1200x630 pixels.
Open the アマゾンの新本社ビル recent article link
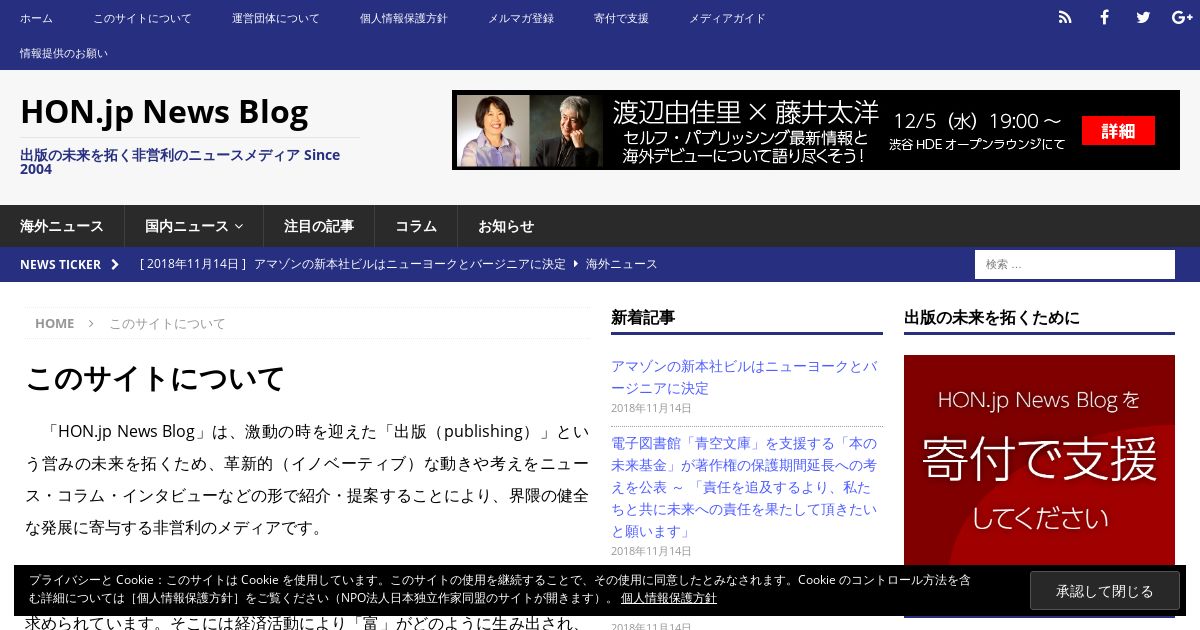click(x=744, y=377)
